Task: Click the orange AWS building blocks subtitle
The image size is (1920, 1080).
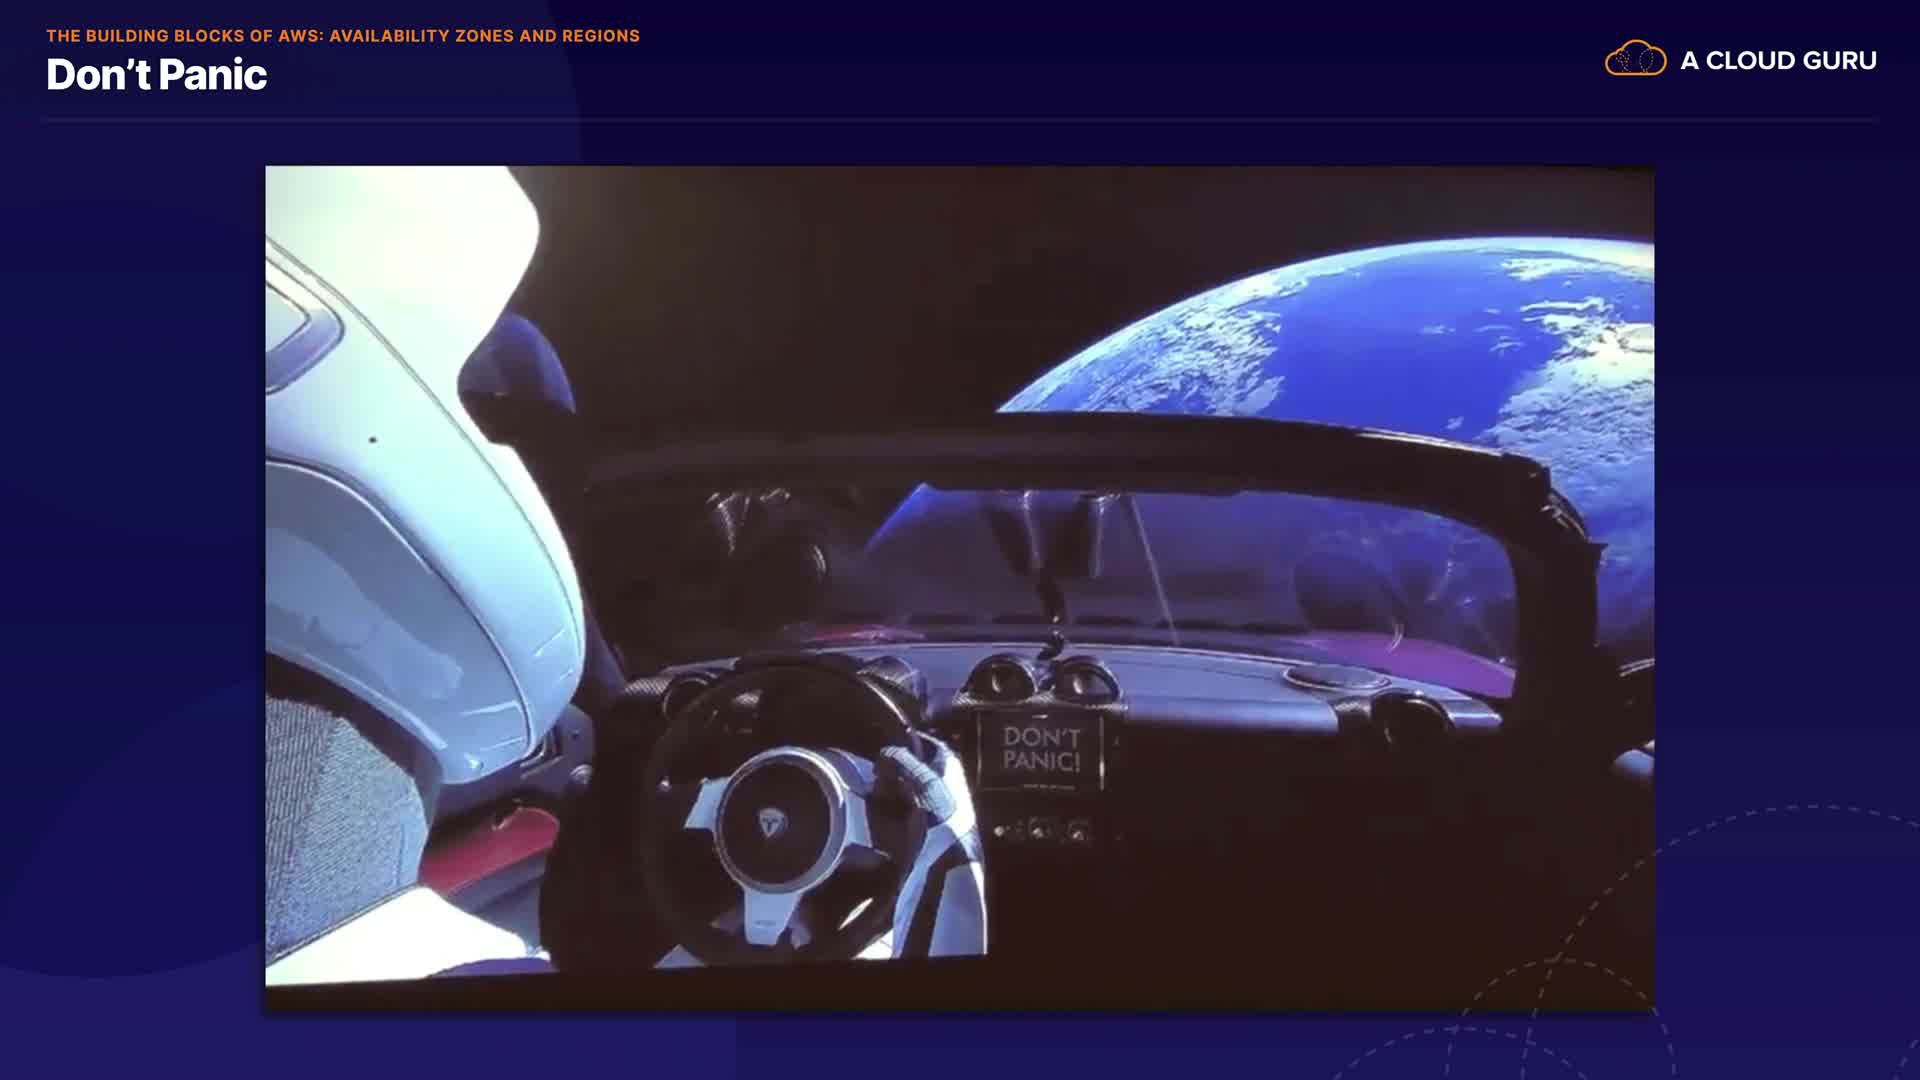Action: (x=342, y=36)
